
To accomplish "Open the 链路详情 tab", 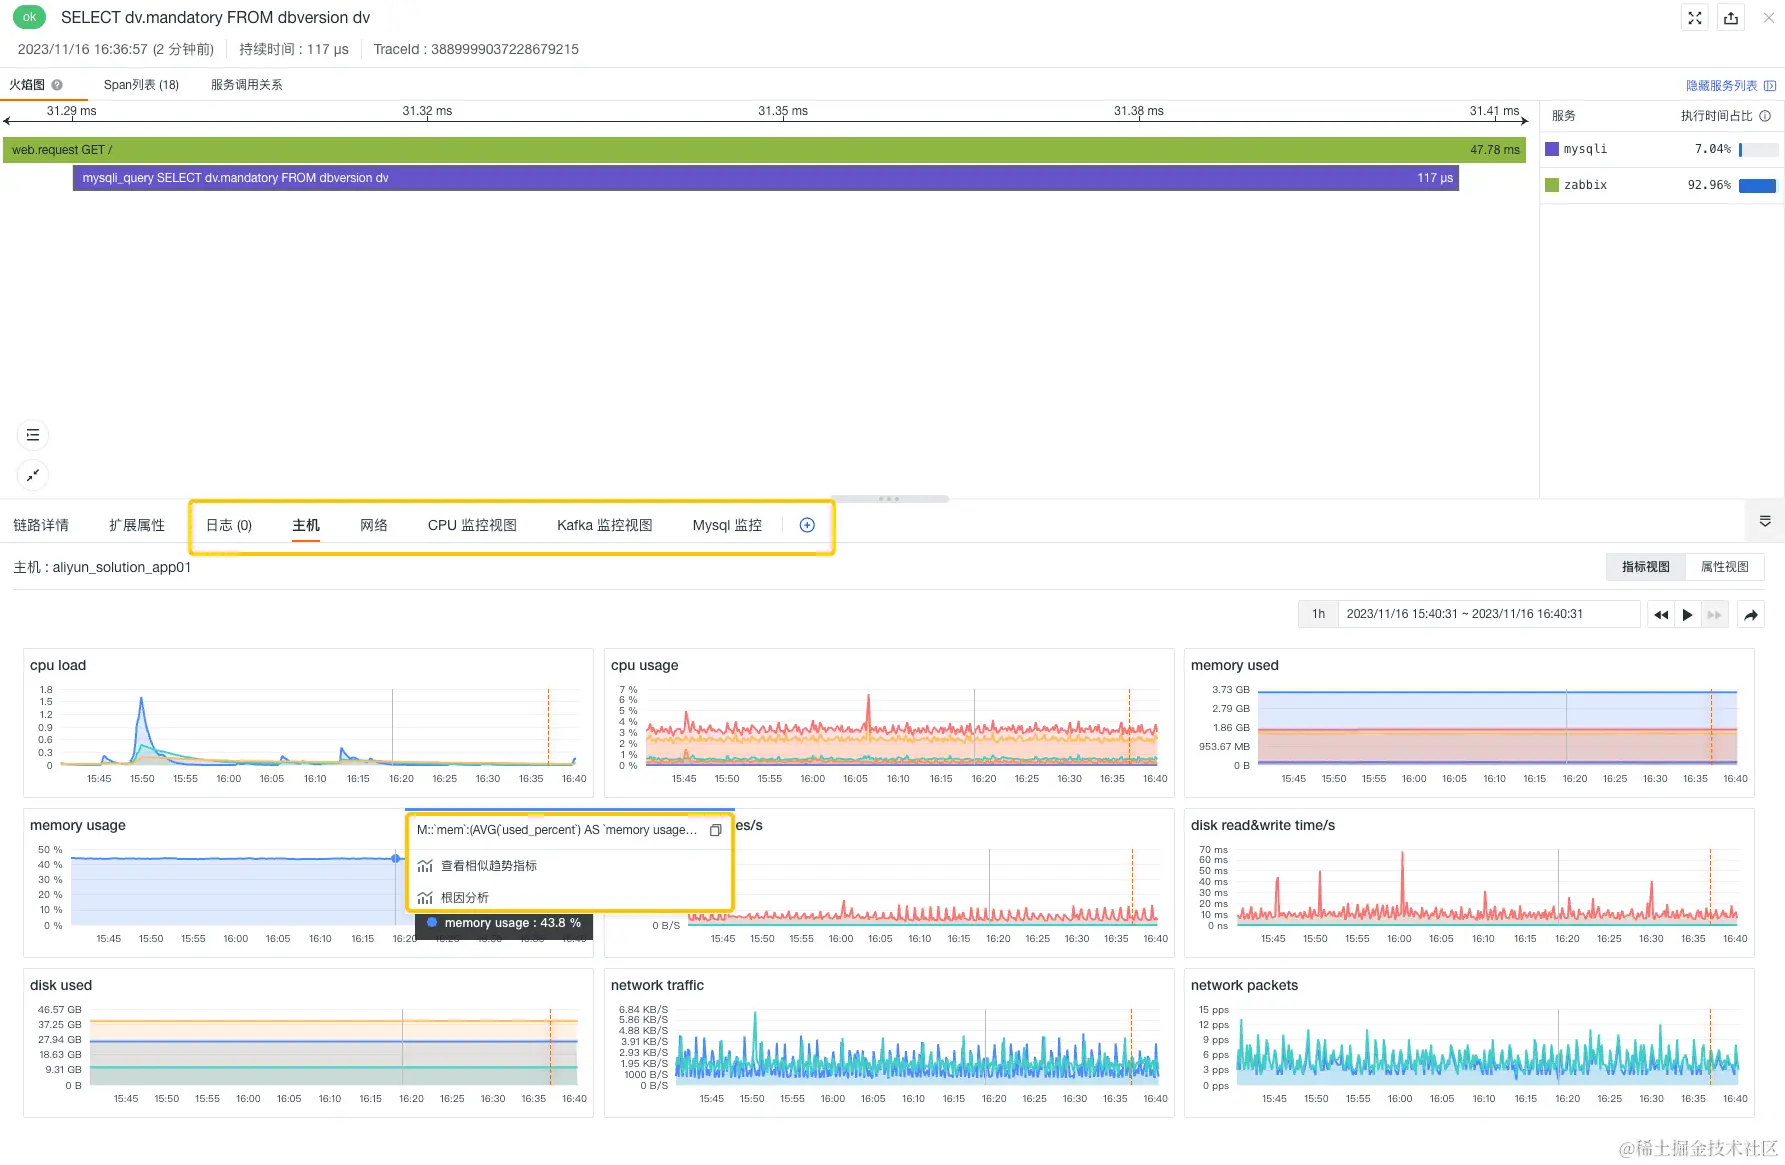I will click(41, 525).
